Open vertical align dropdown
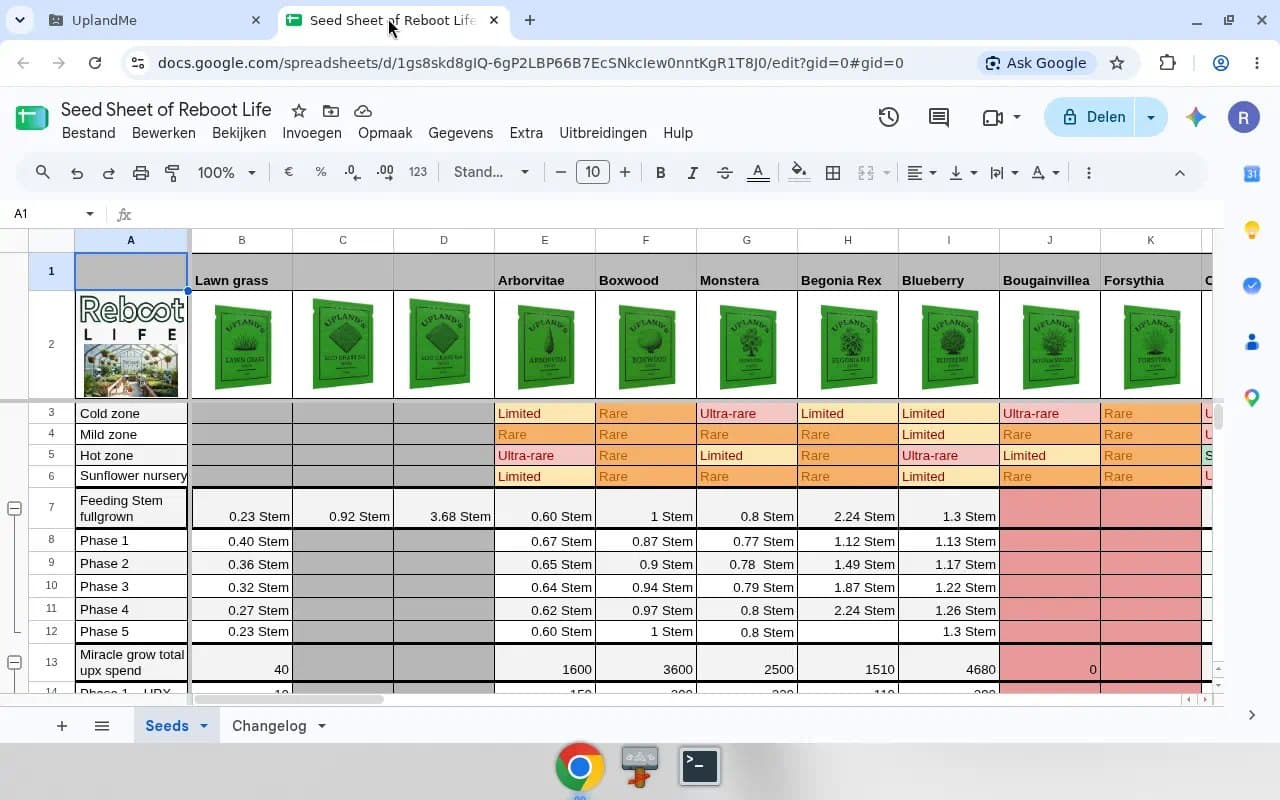 point(962,173)
